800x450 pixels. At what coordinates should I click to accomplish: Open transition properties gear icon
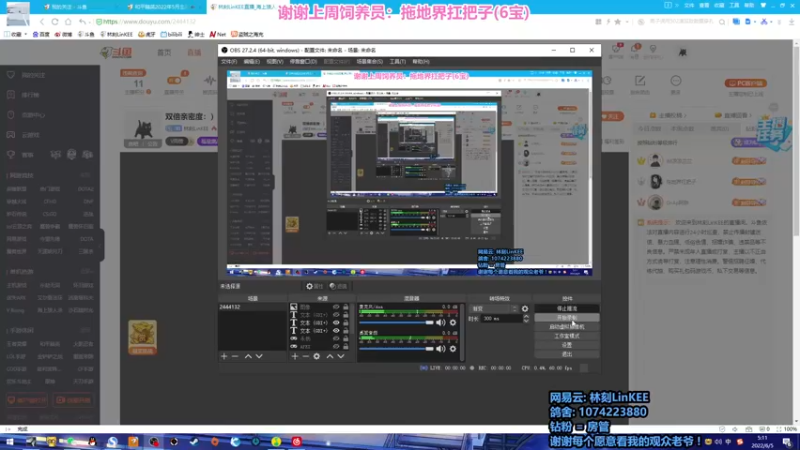click(525, 309)
